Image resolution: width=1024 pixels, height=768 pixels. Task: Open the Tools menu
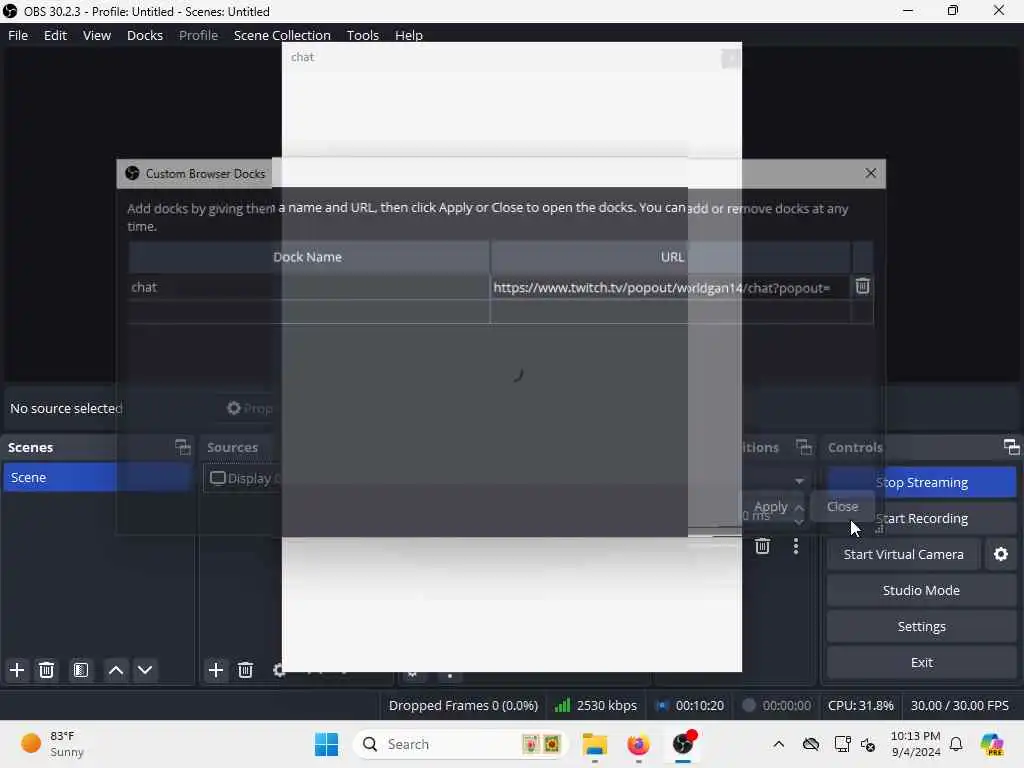click(x=362, y=35)
